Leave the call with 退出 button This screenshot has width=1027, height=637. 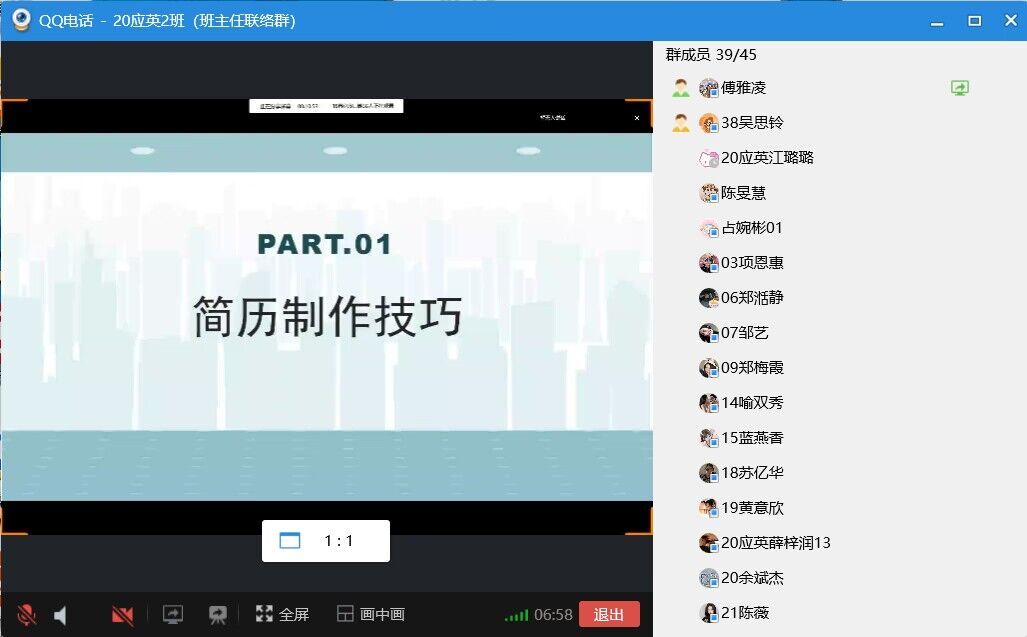pos(609,614)
